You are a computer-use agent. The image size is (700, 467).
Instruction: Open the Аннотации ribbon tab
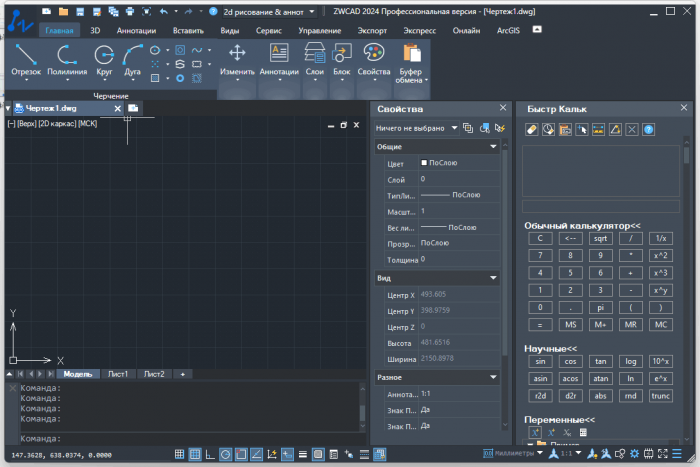tap(136, 31)
